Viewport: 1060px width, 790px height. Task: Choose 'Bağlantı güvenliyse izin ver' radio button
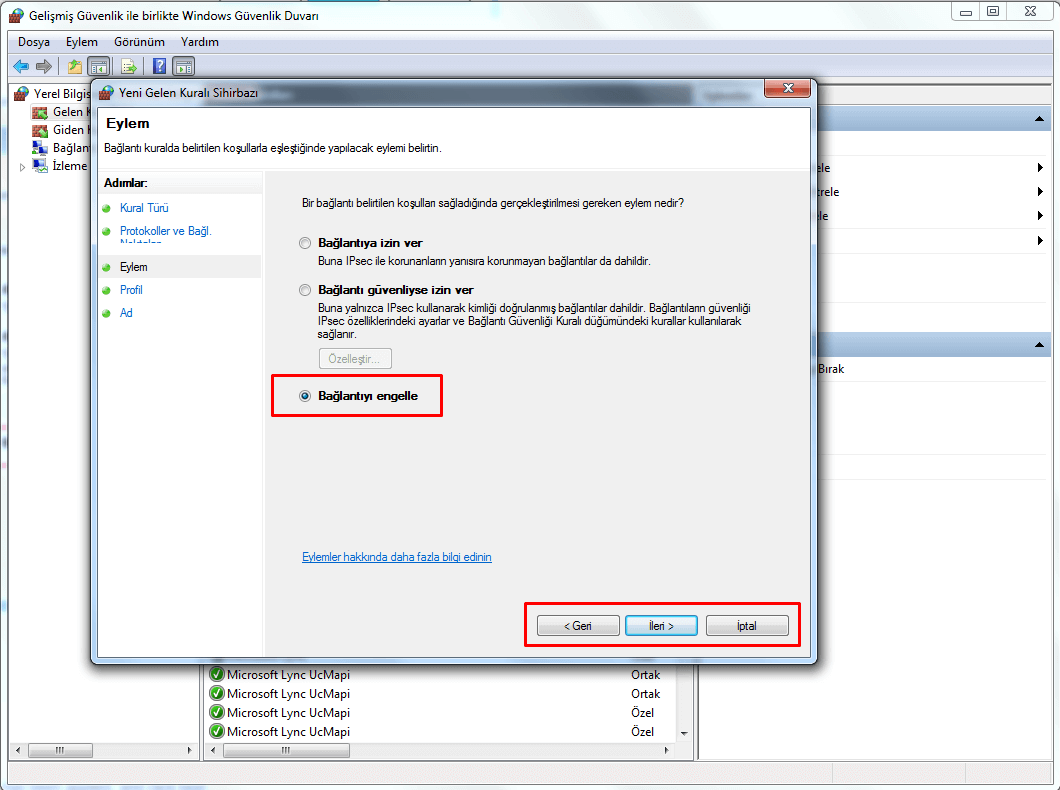[305, 290]
